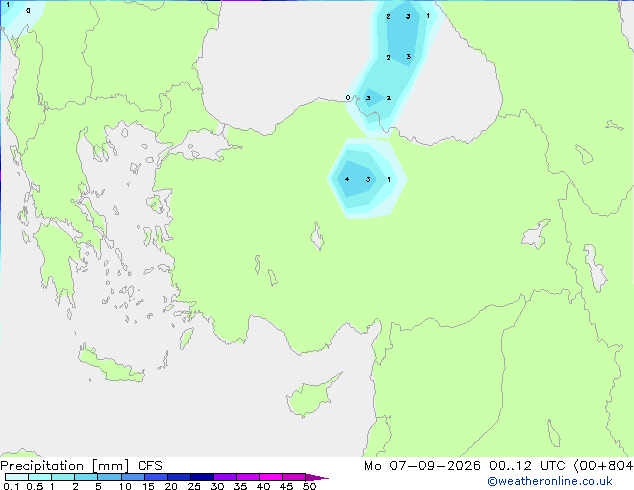The image size is (634, 490).
Task: Click the '10' legend scale label
Action: click(125, 486)
